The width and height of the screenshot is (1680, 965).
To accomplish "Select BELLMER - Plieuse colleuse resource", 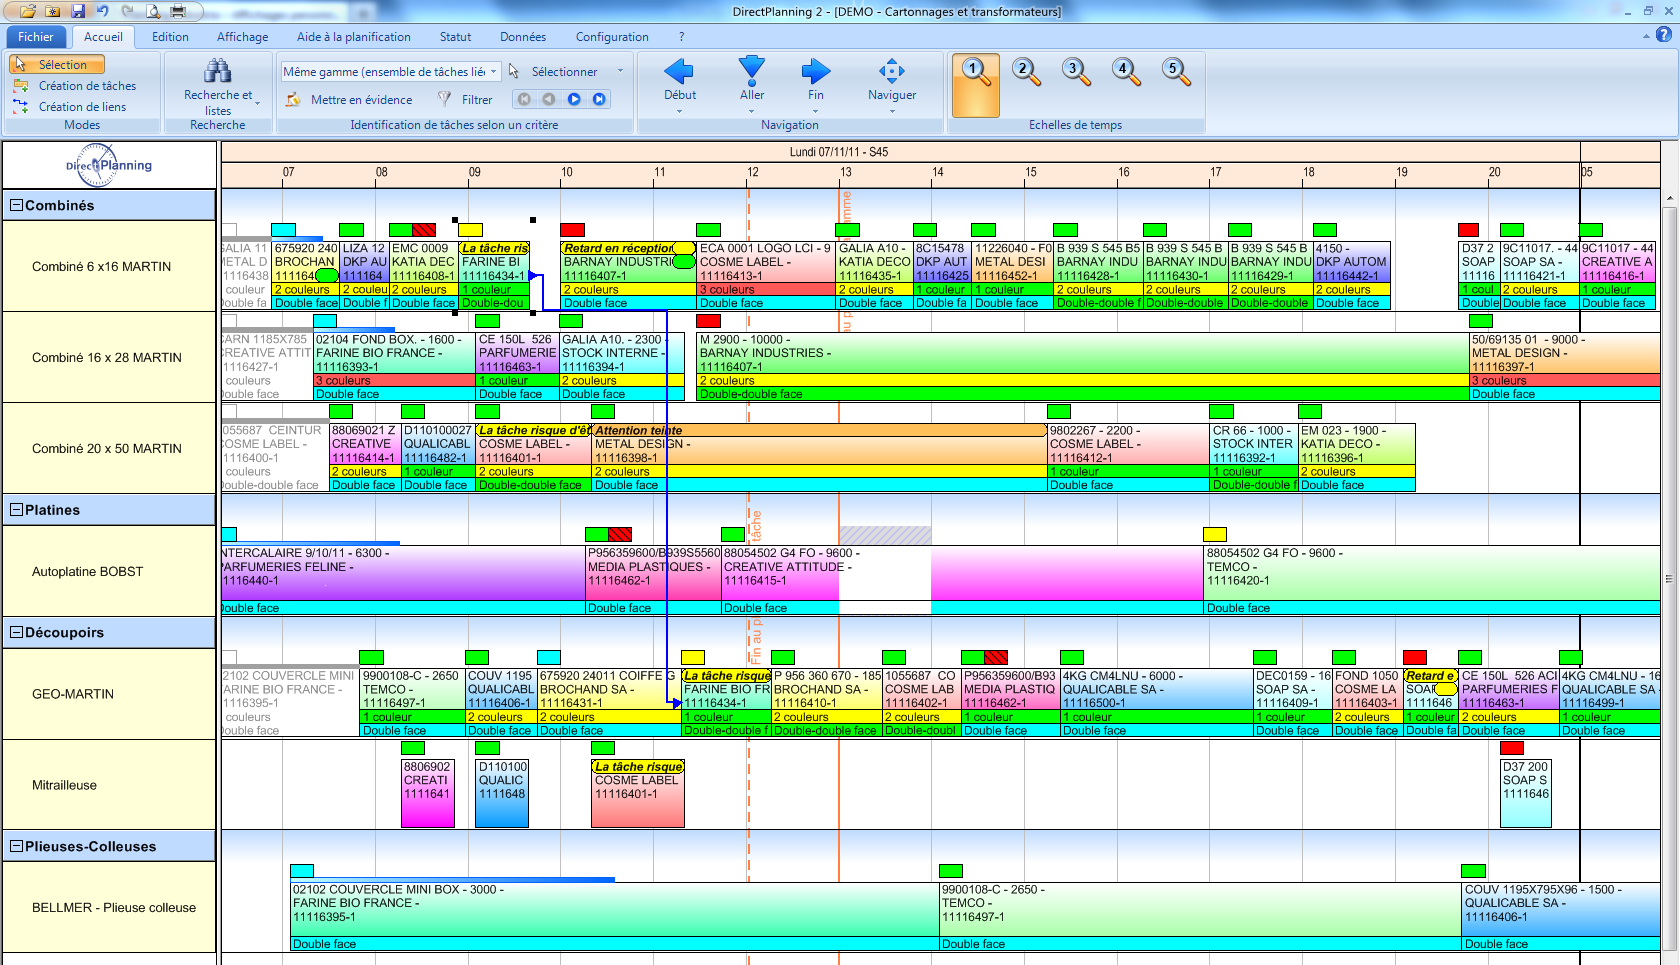I will pos(109,907).
